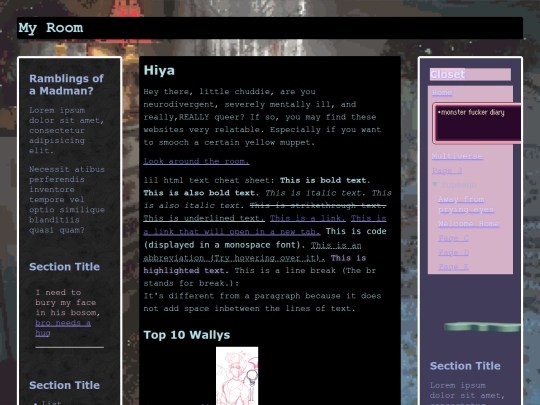Click the pink sketch thumbnail under Top 10 Wallys
Viewport: 540px width, 405px height.
click(237, 376)
